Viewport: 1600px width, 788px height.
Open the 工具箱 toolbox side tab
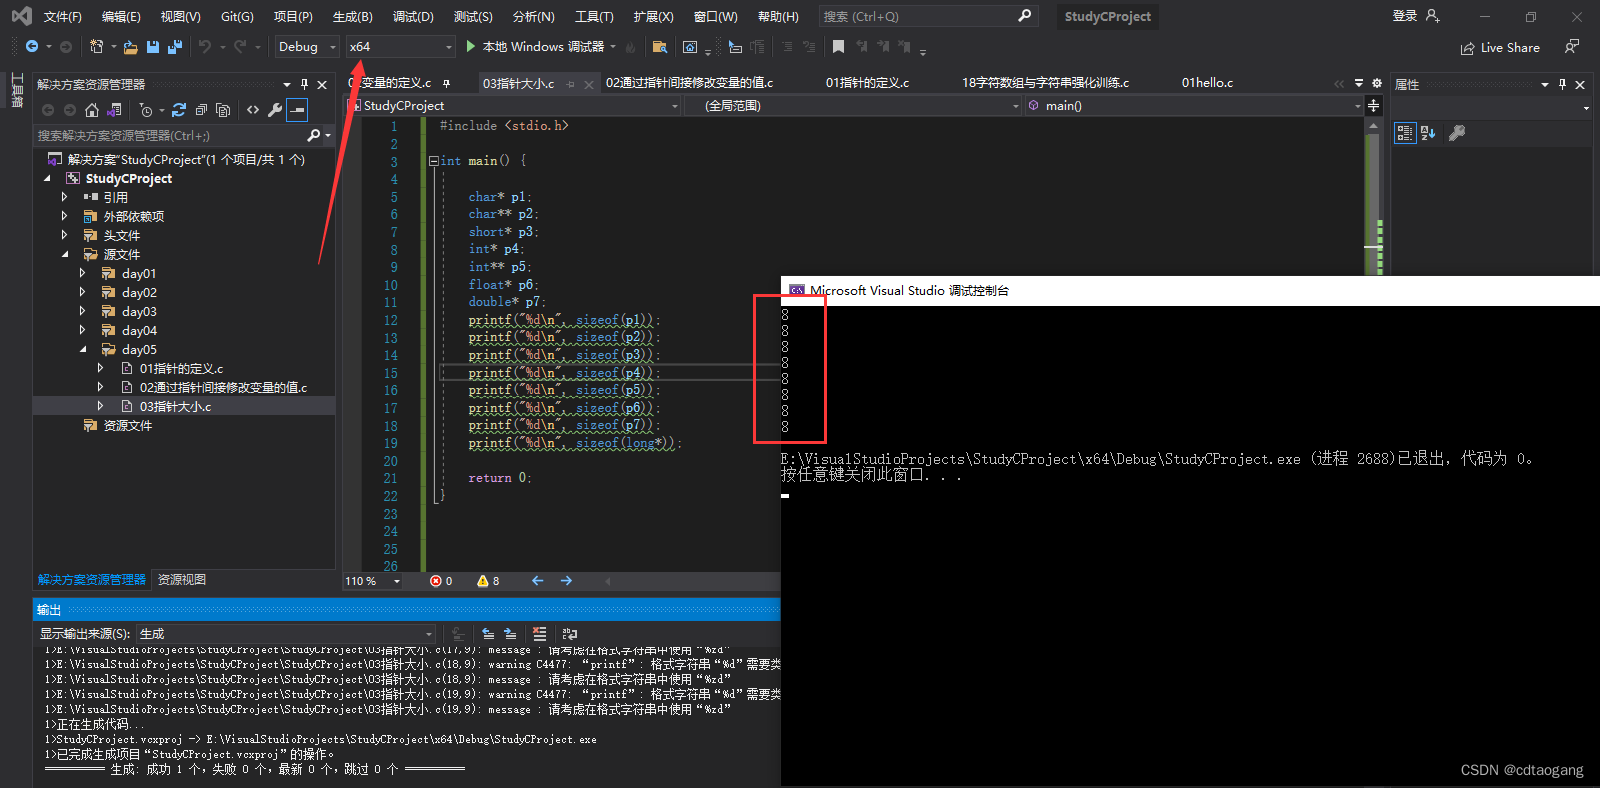click(16, 91)
